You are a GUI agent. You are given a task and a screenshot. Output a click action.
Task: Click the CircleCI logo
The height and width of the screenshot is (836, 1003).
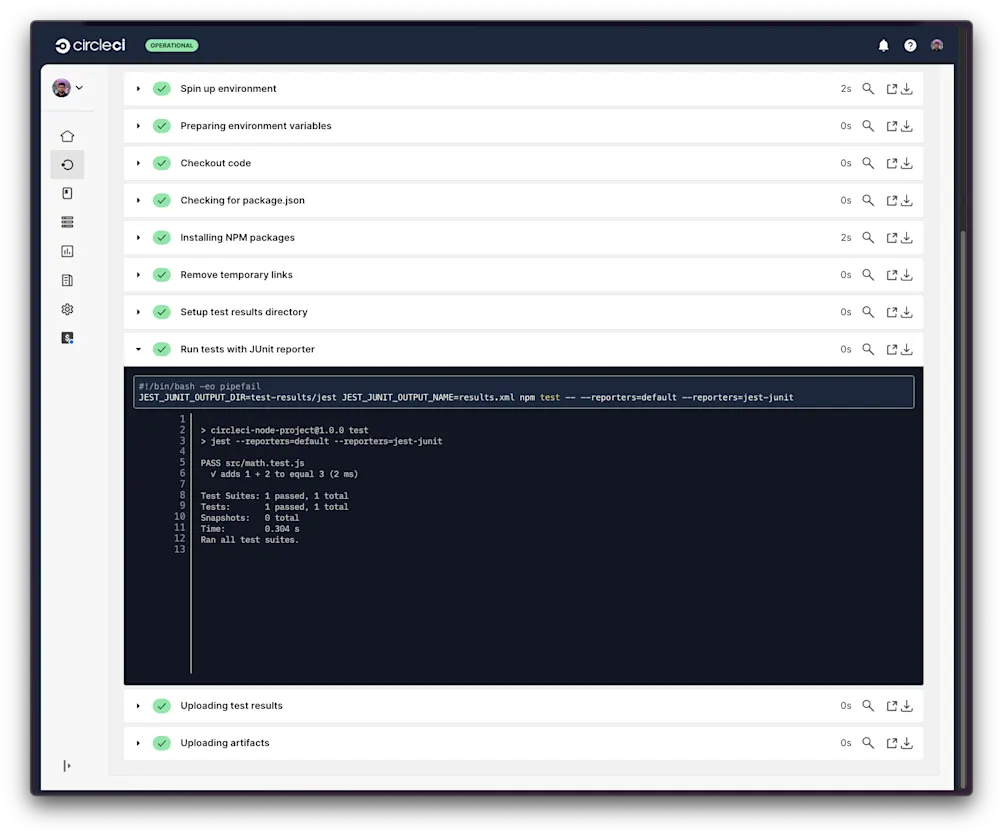(x=89, y=45)
